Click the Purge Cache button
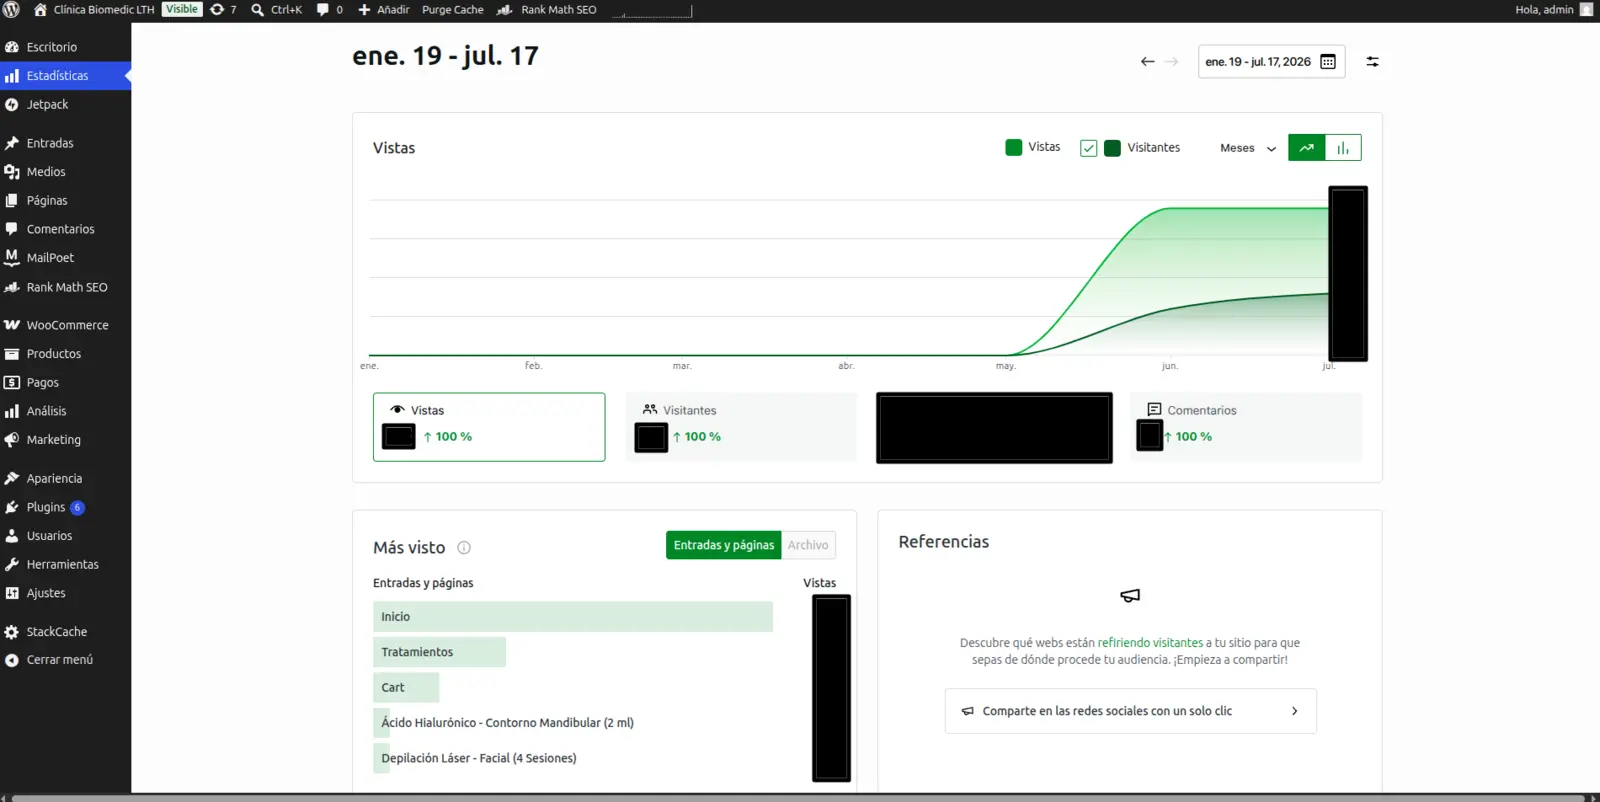Viewport: 1600px width, 802px height. tap(452, 10)
